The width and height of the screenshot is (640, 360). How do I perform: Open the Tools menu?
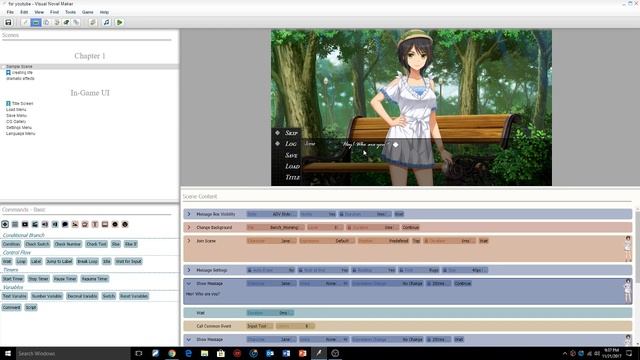coord(71,12)
